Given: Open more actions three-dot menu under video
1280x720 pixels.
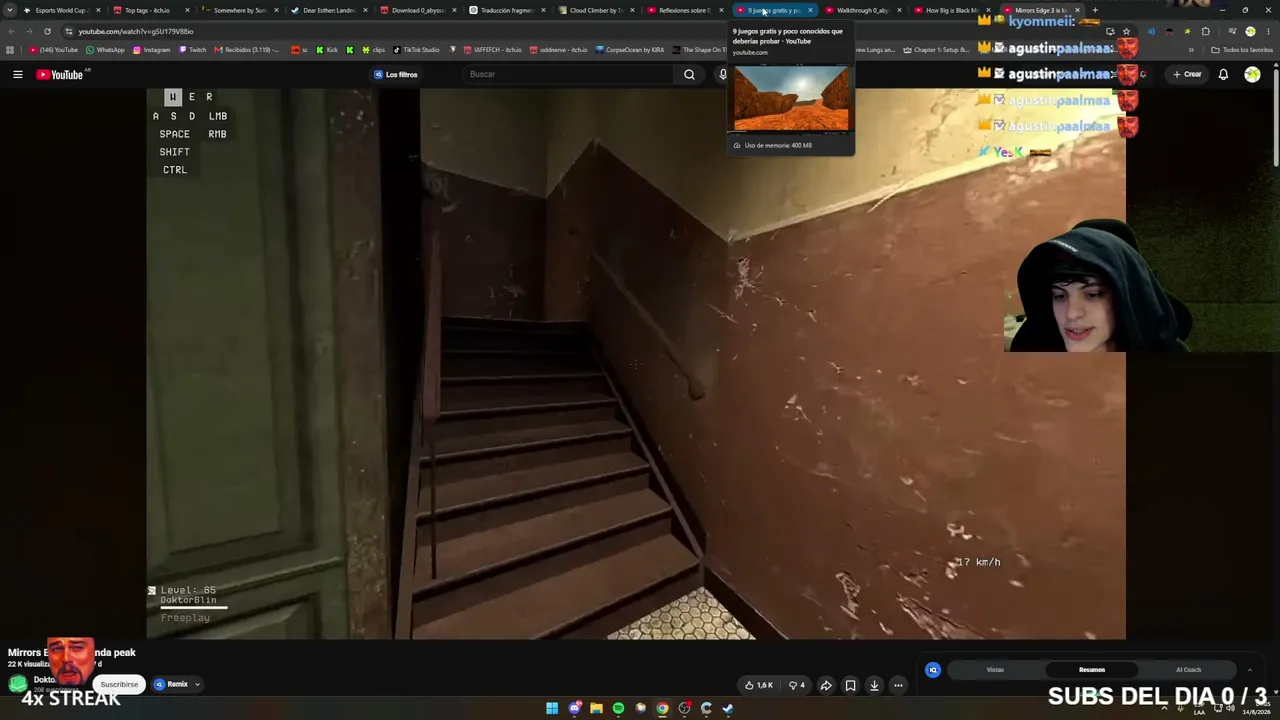Looking at the screenshot, I should tap(898, 685).
